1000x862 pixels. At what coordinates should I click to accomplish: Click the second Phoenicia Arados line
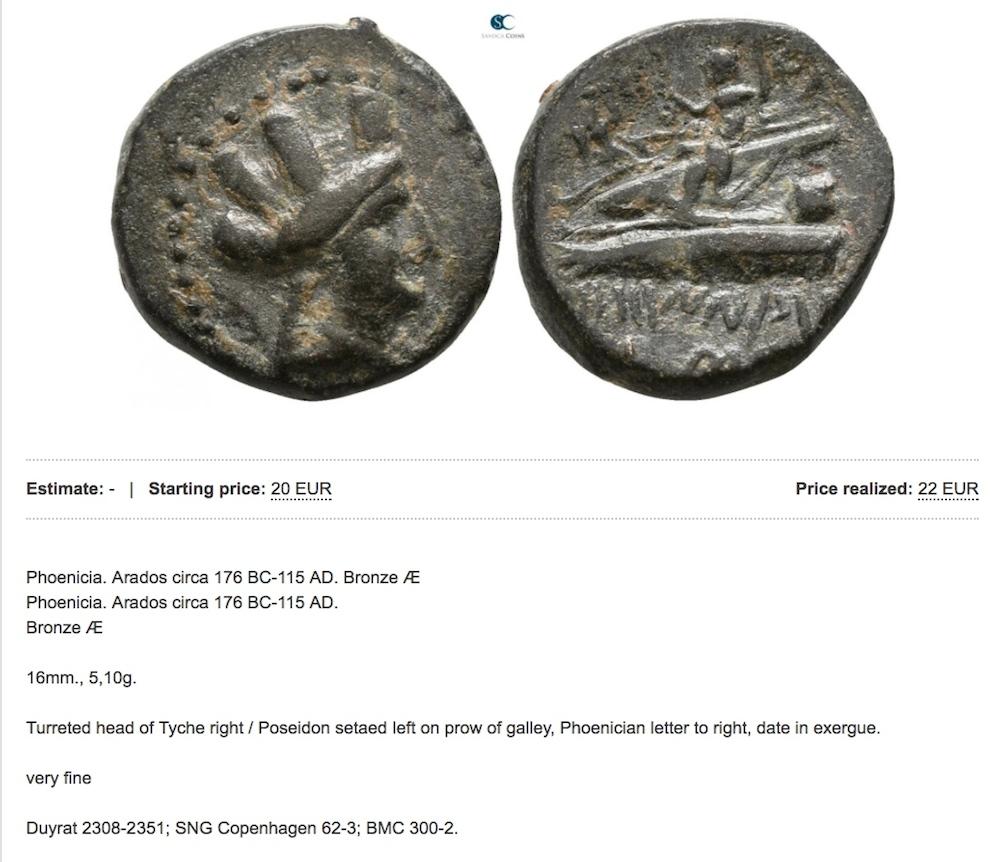point(182,603)
